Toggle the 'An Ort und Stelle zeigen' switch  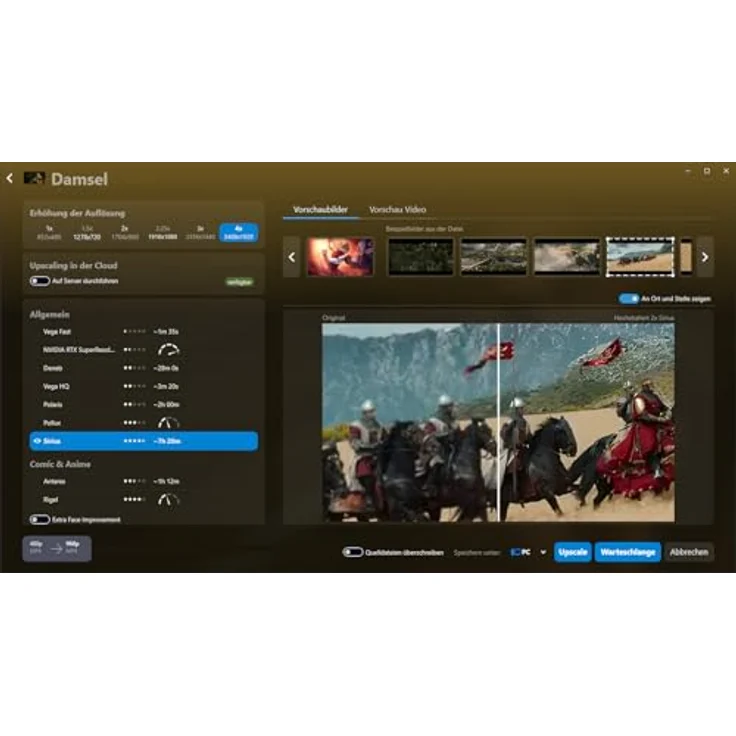click(629, 299)
